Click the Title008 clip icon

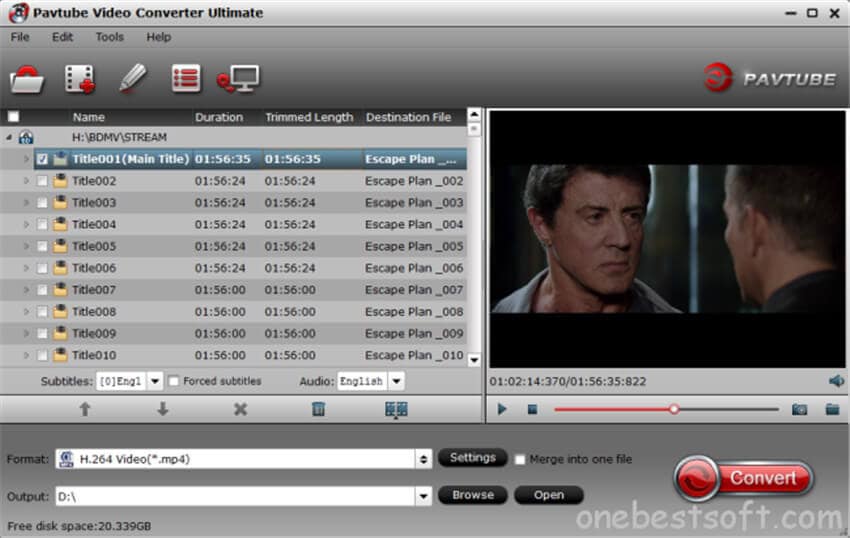coord(60,311)
